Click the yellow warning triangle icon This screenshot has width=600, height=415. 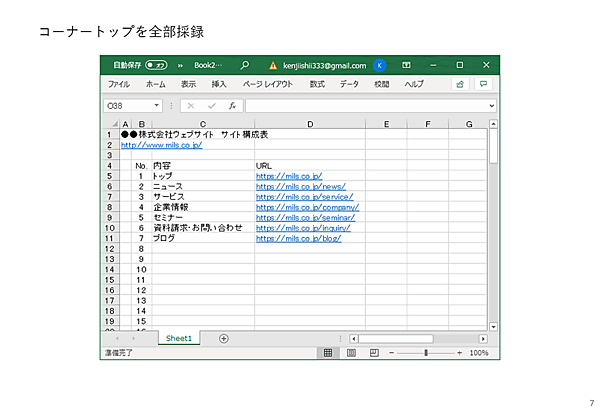tap(273, 66)
